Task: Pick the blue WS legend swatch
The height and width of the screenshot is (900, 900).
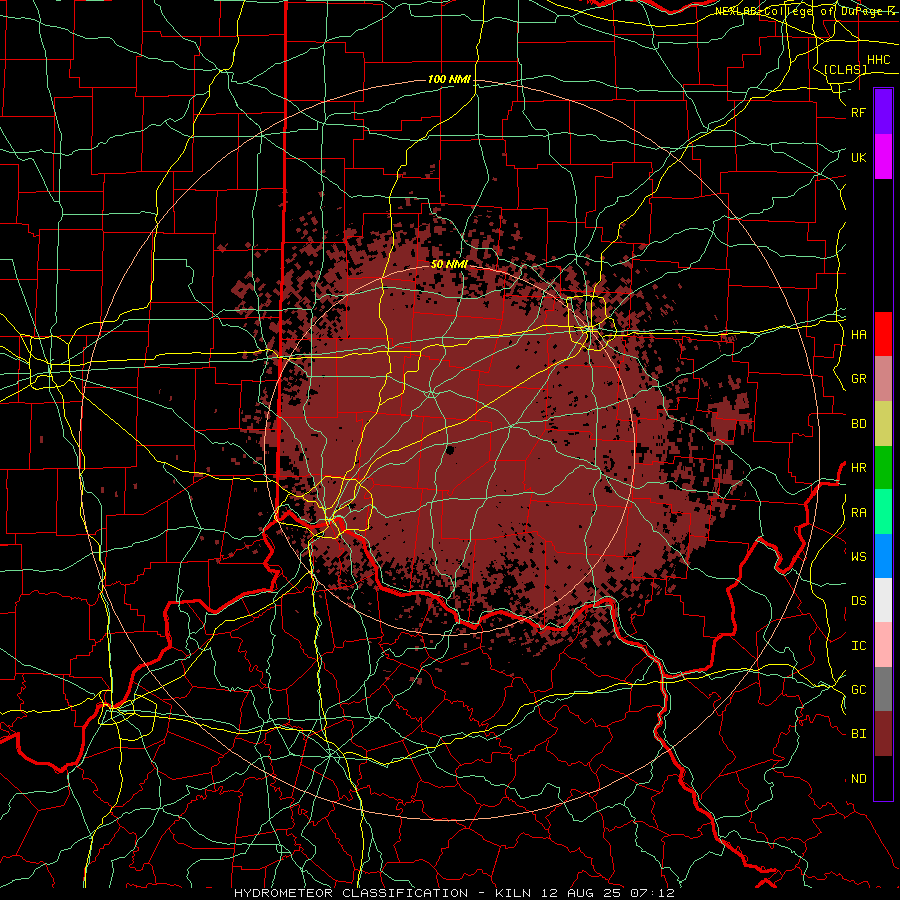Action: (x=883, y=556)
